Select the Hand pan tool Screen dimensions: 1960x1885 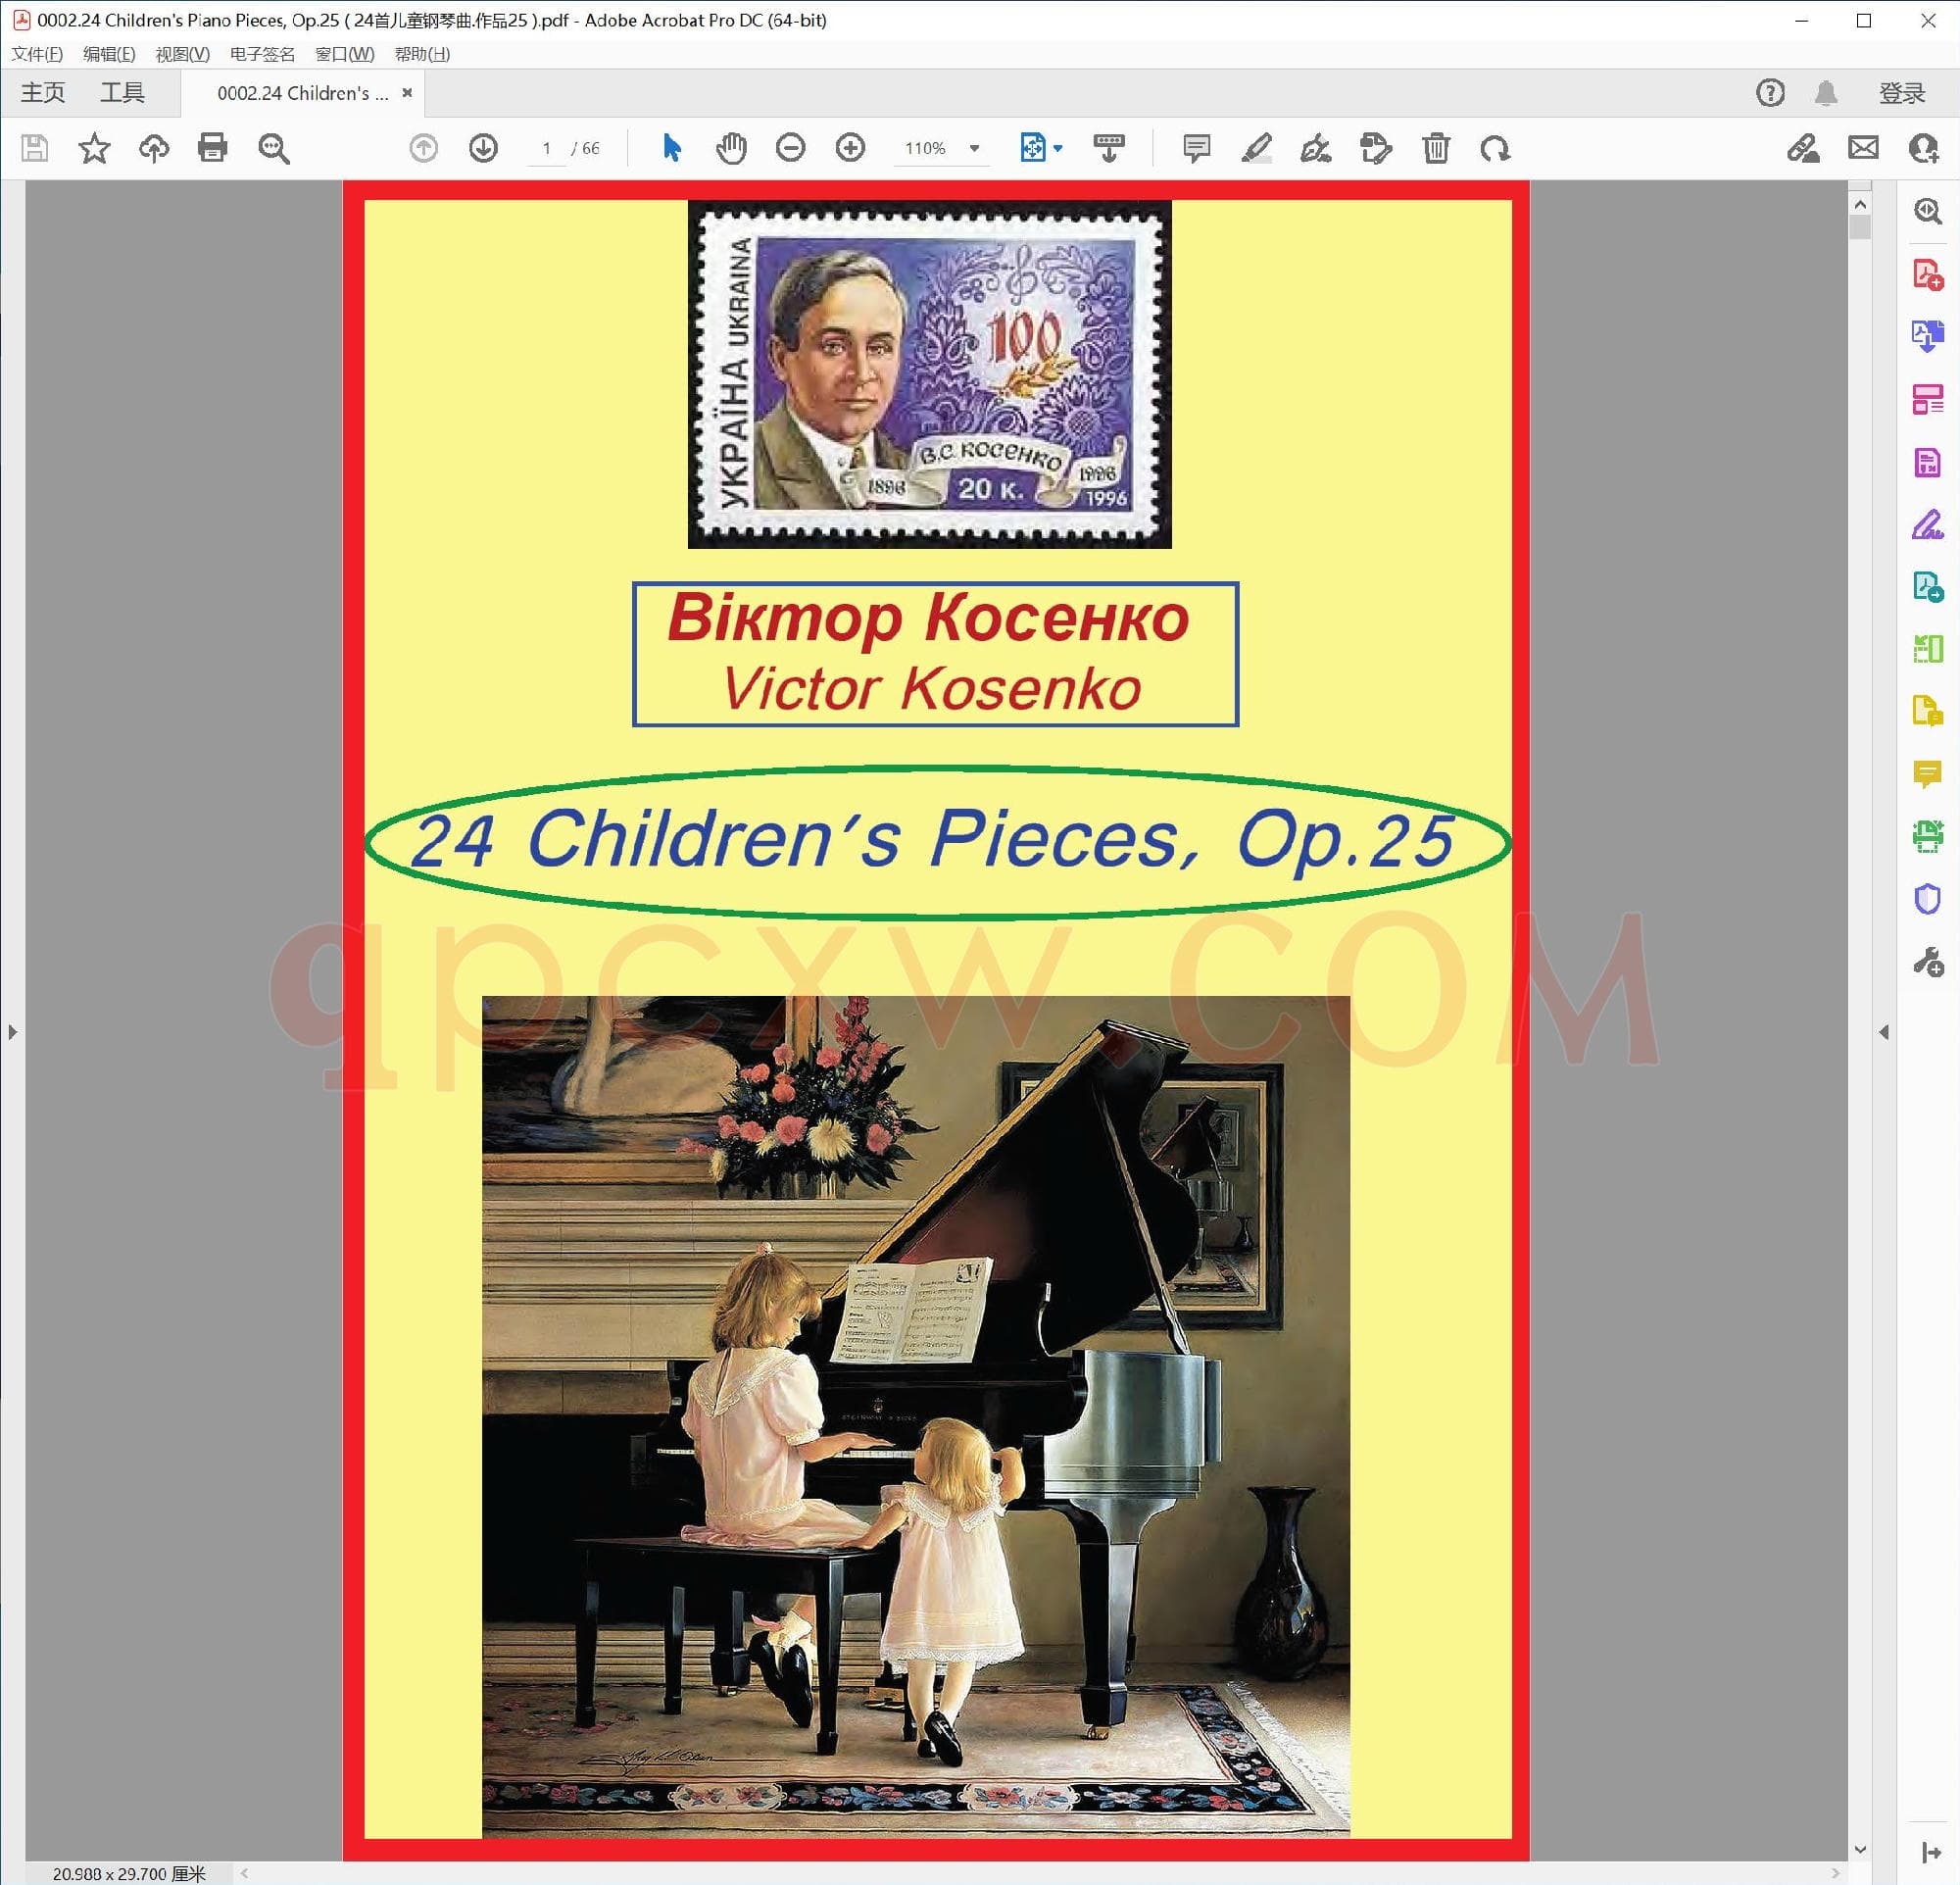click(731, 148)
